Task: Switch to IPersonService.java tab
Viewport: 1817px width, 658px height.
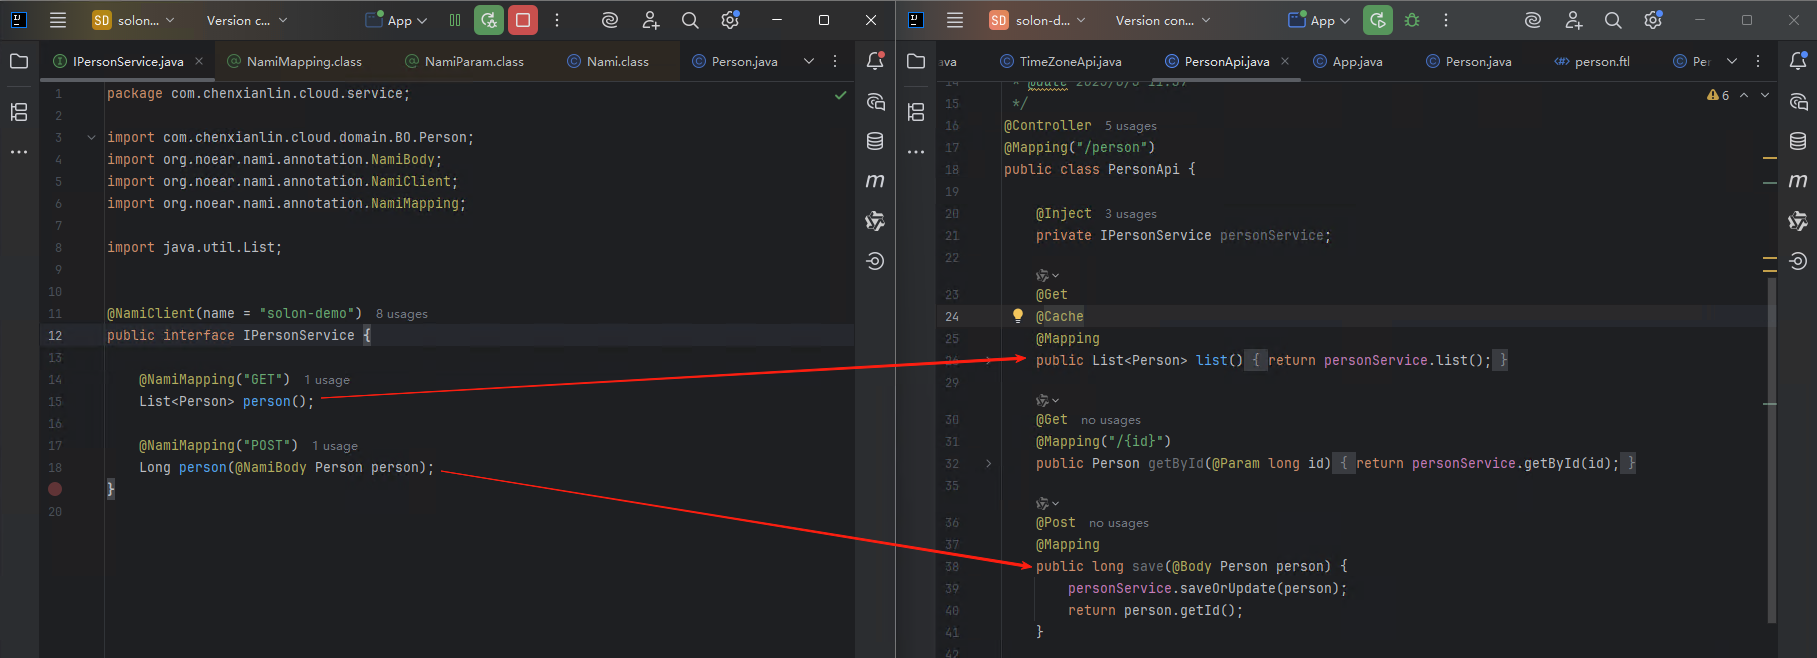Action: [x=128, y=61]
